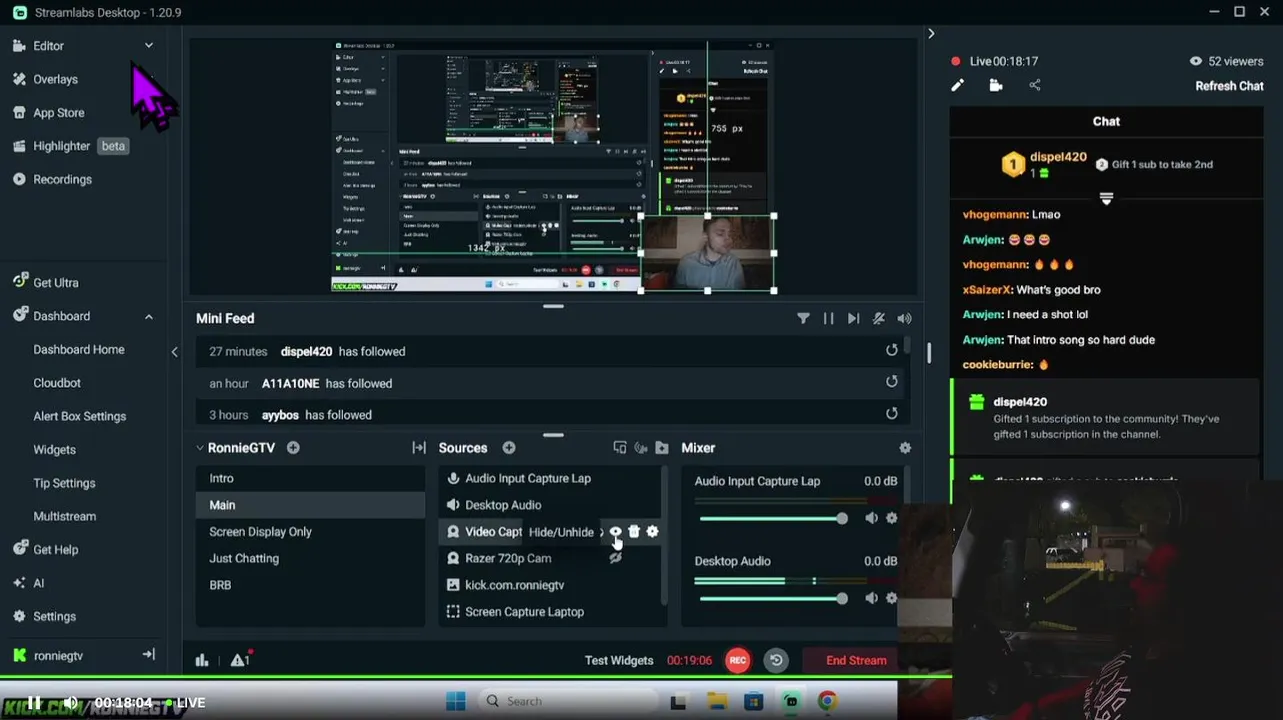The height and width of the screenshot is (720, 1283).
Task: Skip the current alert in Mini Feed
Action: 853,318
